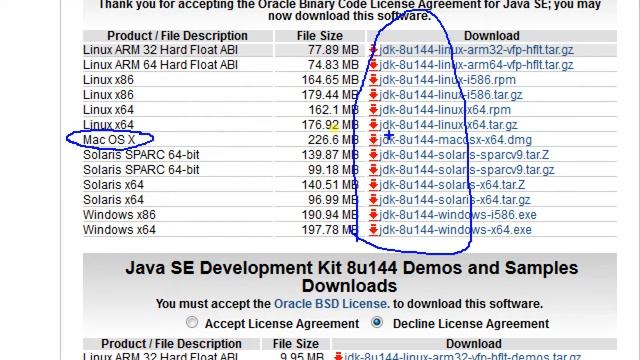Click download arrow icon beside jdk-8u144-linux-x64.tar.gz
Image resolution: width=640 pixels, height=360 pixels.
coord(373,125)
